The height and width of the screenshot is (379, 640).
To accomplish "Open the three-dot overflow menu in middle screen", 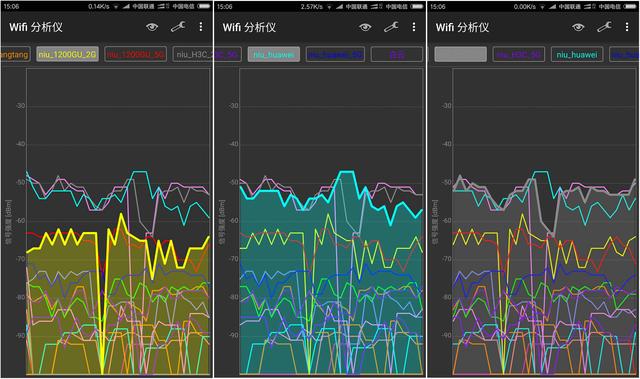I will coord(413,27).
